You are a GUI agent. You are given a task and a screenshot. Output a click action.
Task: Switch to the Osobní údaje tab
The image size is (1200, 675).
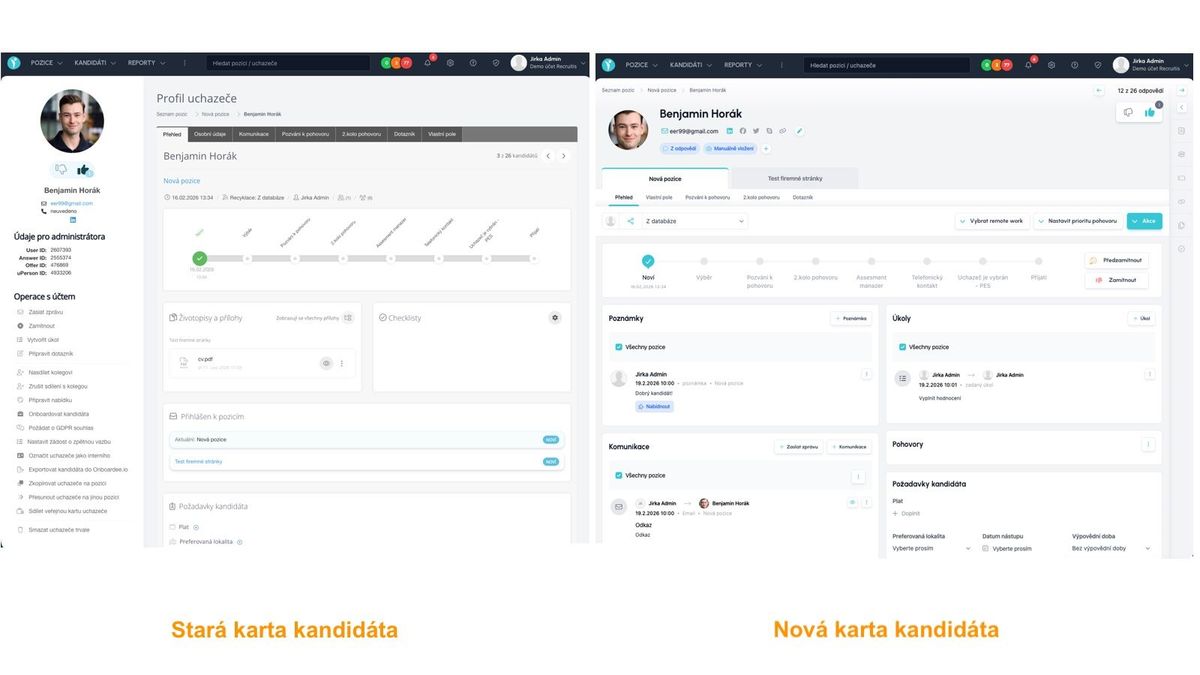click(x=210, y=134)
